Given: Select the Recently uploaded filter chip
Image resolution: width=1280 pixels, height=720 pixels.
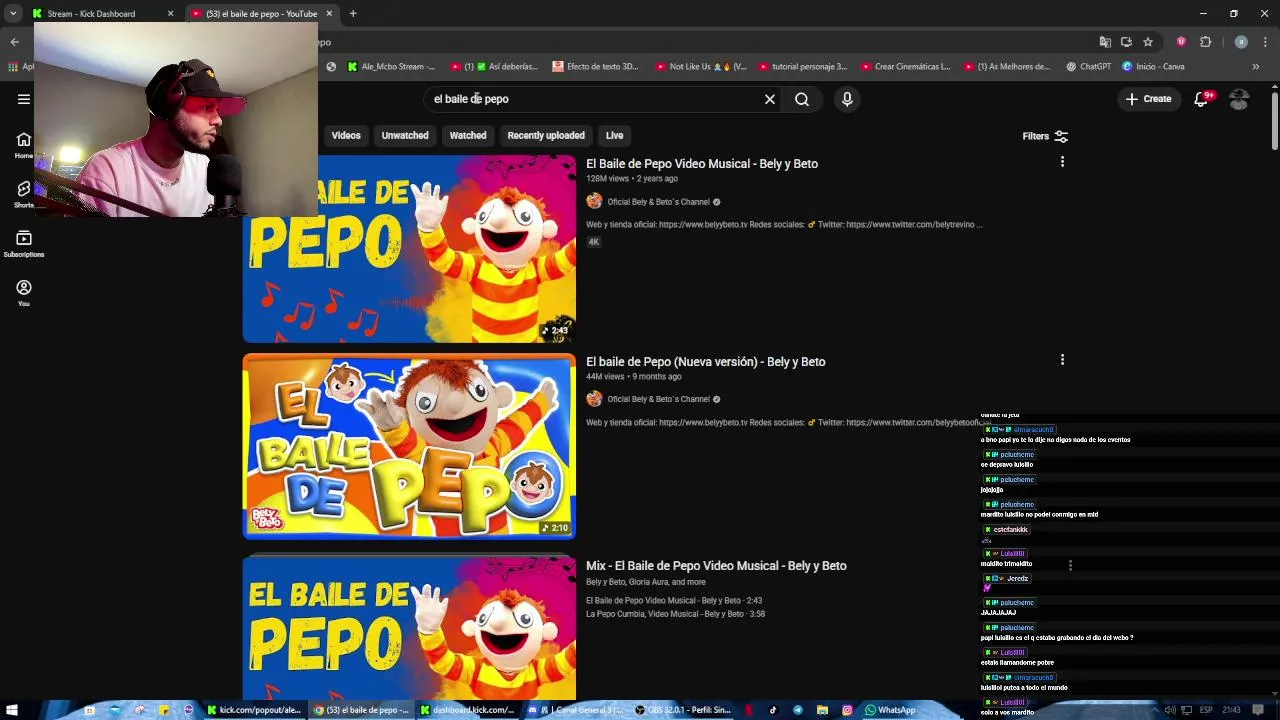Looking at the screenshot, I should tap(546, 135).
